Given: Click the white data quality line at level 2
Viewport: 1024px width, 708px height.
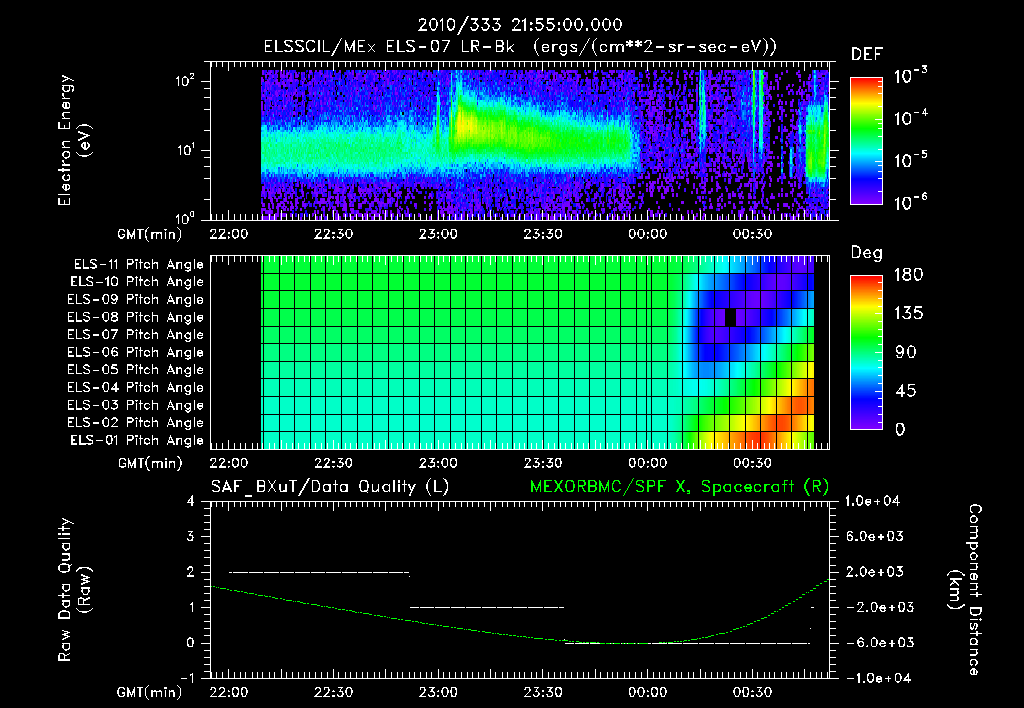Looking at the screenshot, I should [319, 573].
